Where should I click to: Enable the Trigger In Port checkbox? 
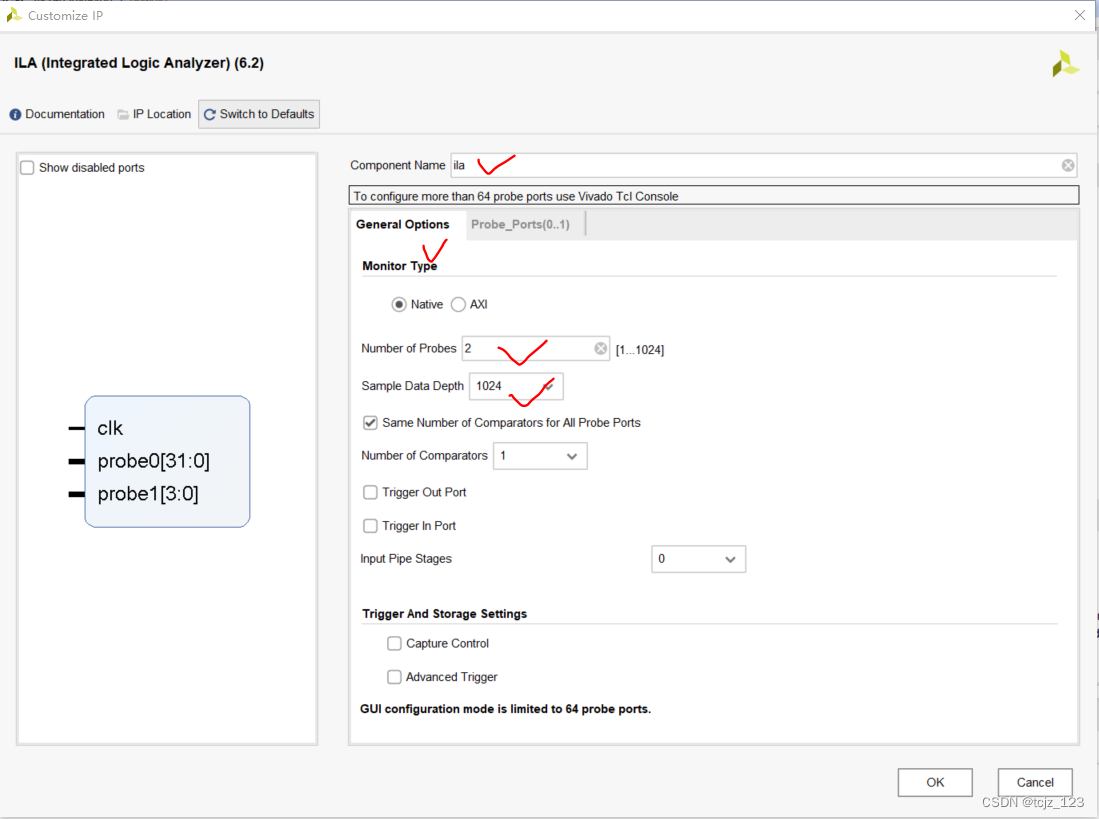[x=370, y=525]
